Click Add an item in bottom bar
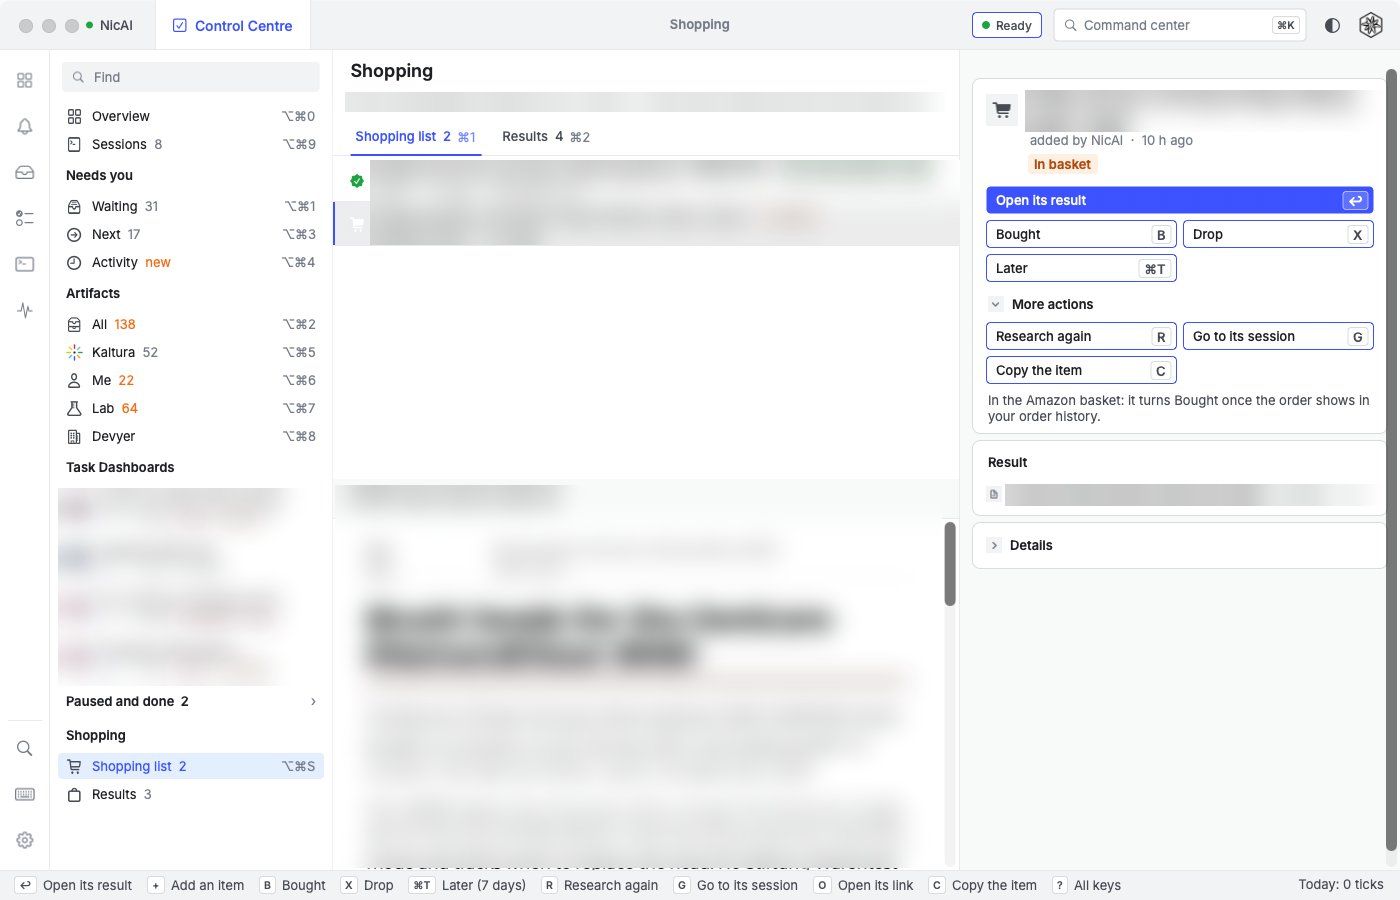Viewport: 1400px width, 900px height. click(197, 885)
